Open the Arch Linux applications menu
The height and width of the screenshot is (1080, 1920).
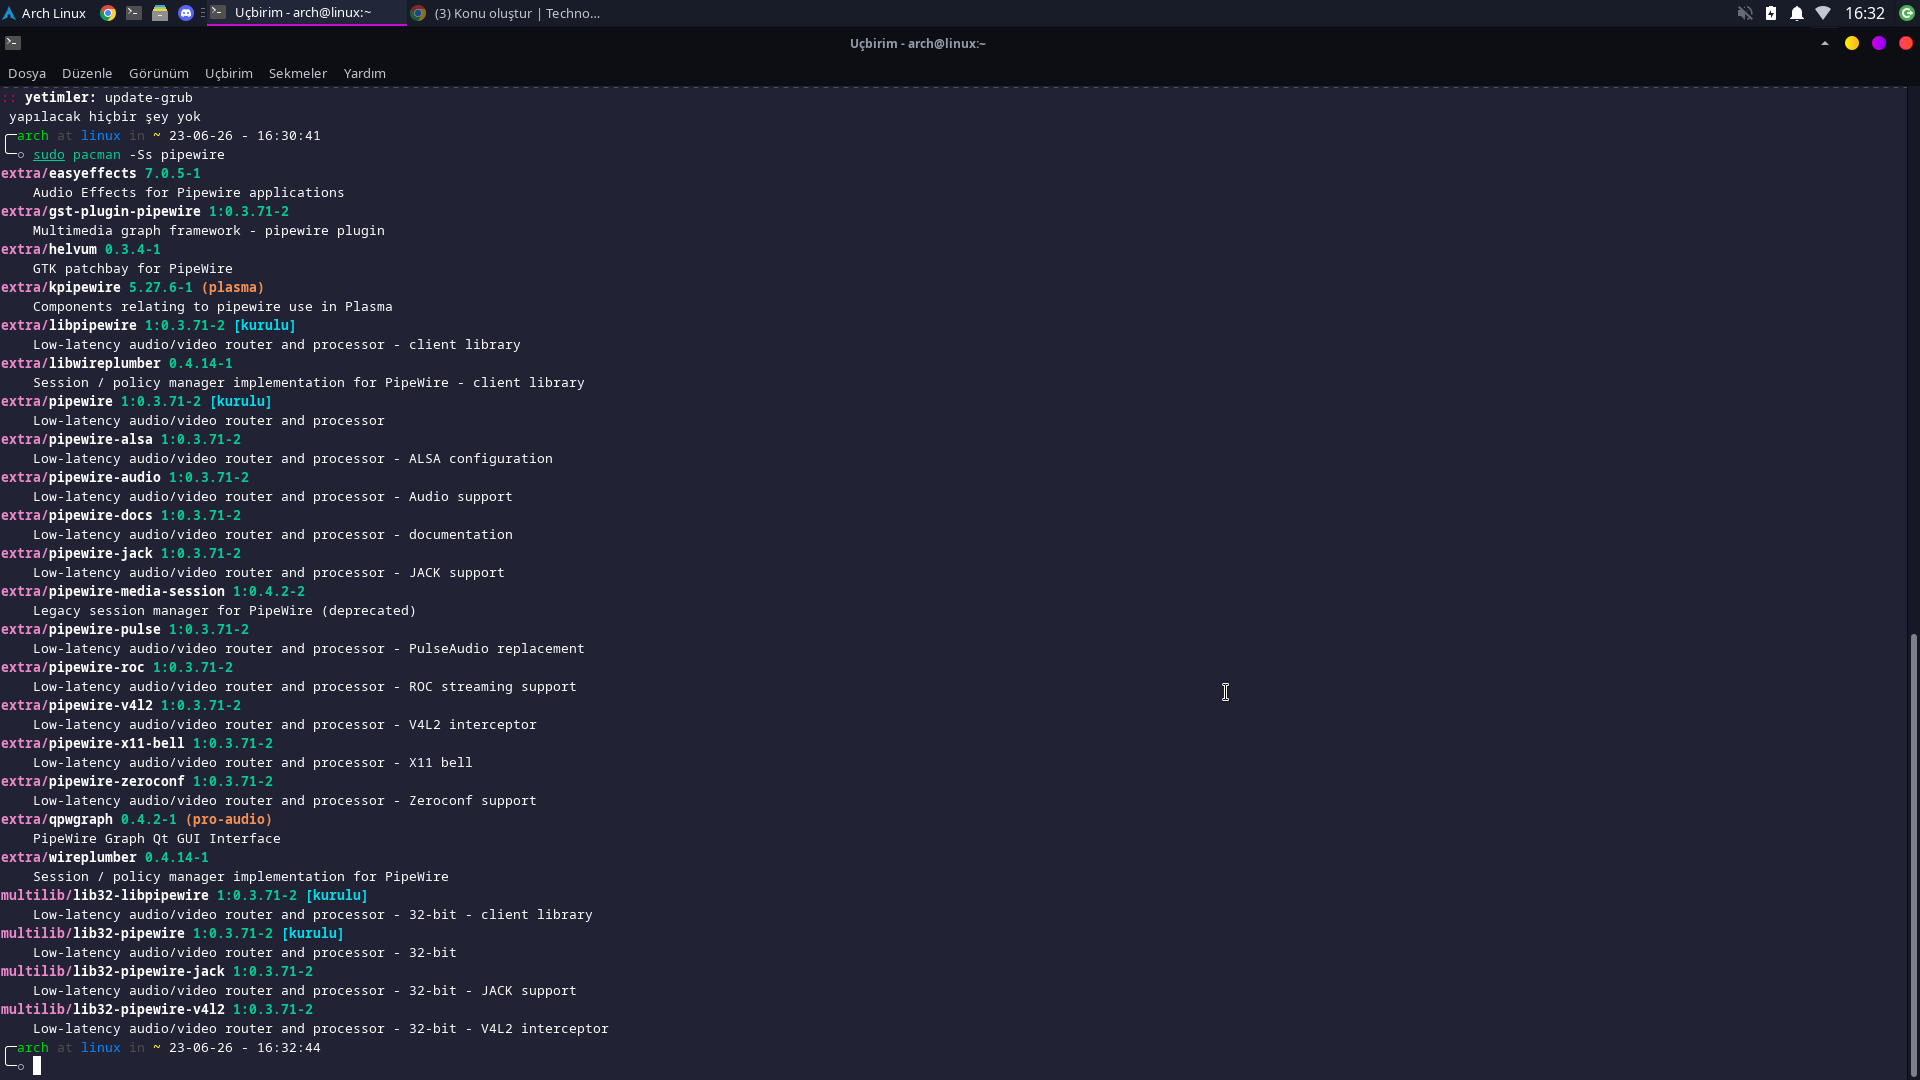[45, 13]
